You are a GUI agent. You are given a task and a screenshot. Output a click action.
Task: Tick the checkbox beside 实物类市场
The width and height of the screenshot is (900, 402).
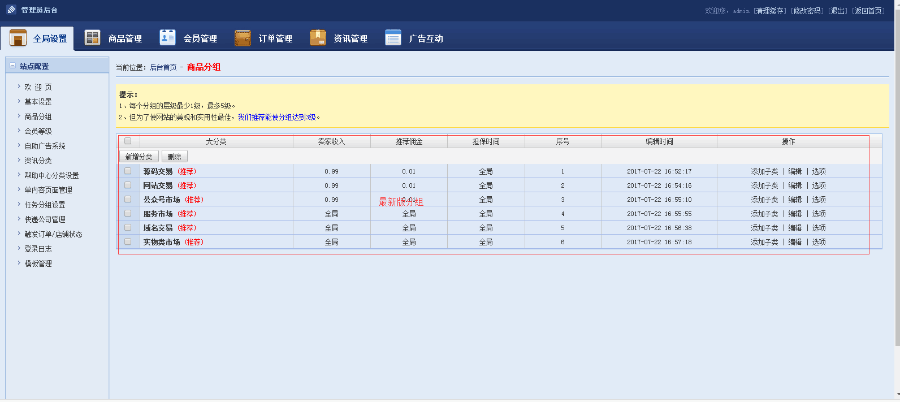(127, 242)
